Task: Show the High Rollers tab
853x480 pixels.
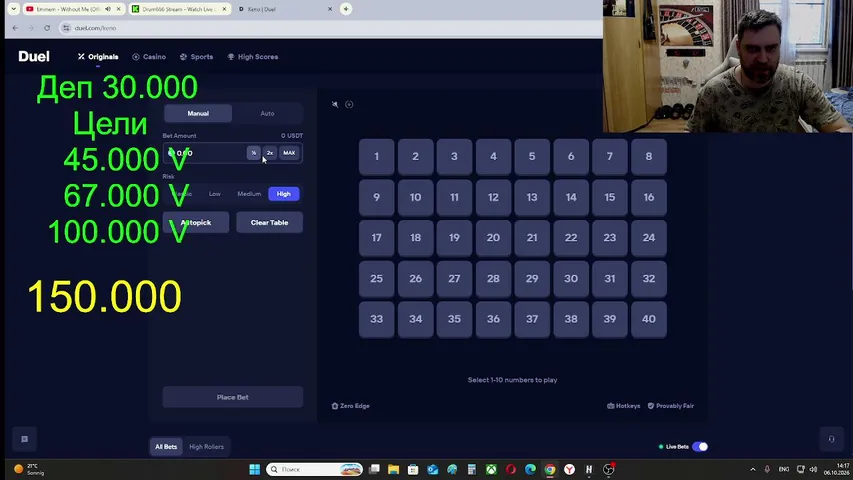Action: [206, 447]
